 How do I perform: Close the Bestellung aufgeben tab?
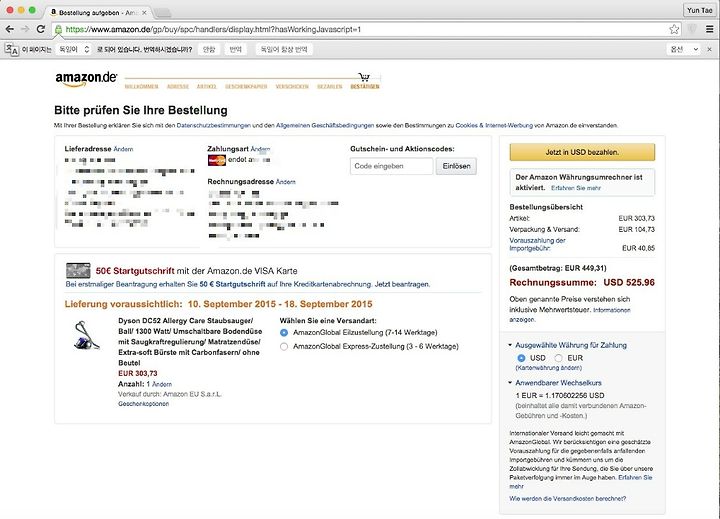point(144,12)
